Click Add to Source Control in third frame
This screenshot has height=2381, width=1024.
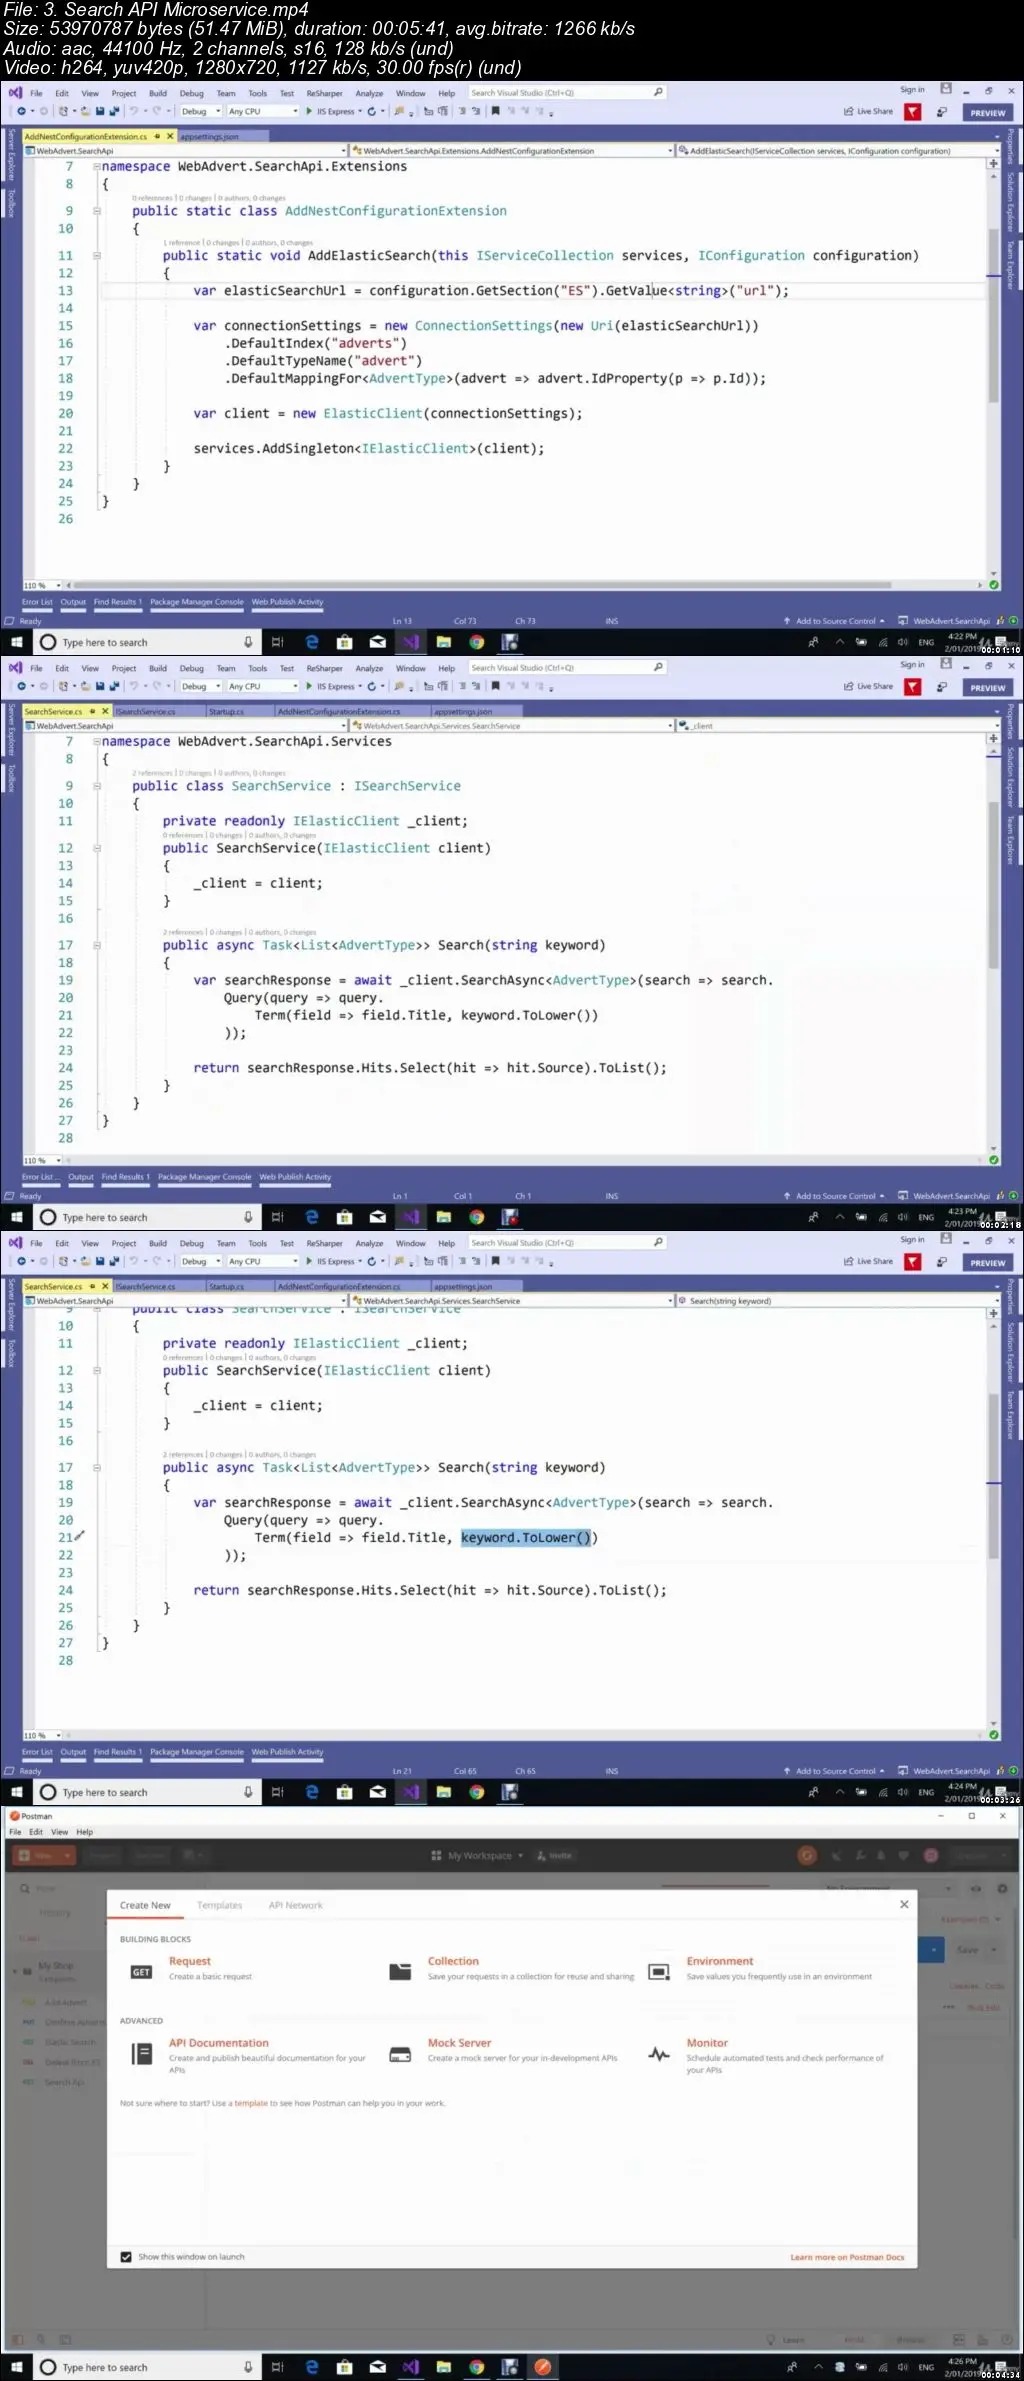835,1771
